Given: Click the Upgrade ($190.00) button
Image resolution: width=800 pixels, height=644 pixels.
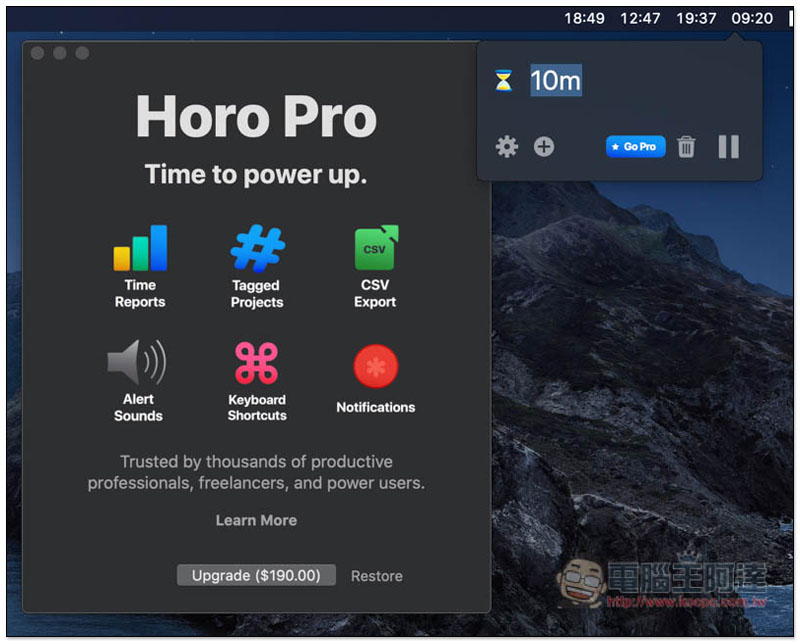Looking at the screenshot, I should click(x=254, y=575).
